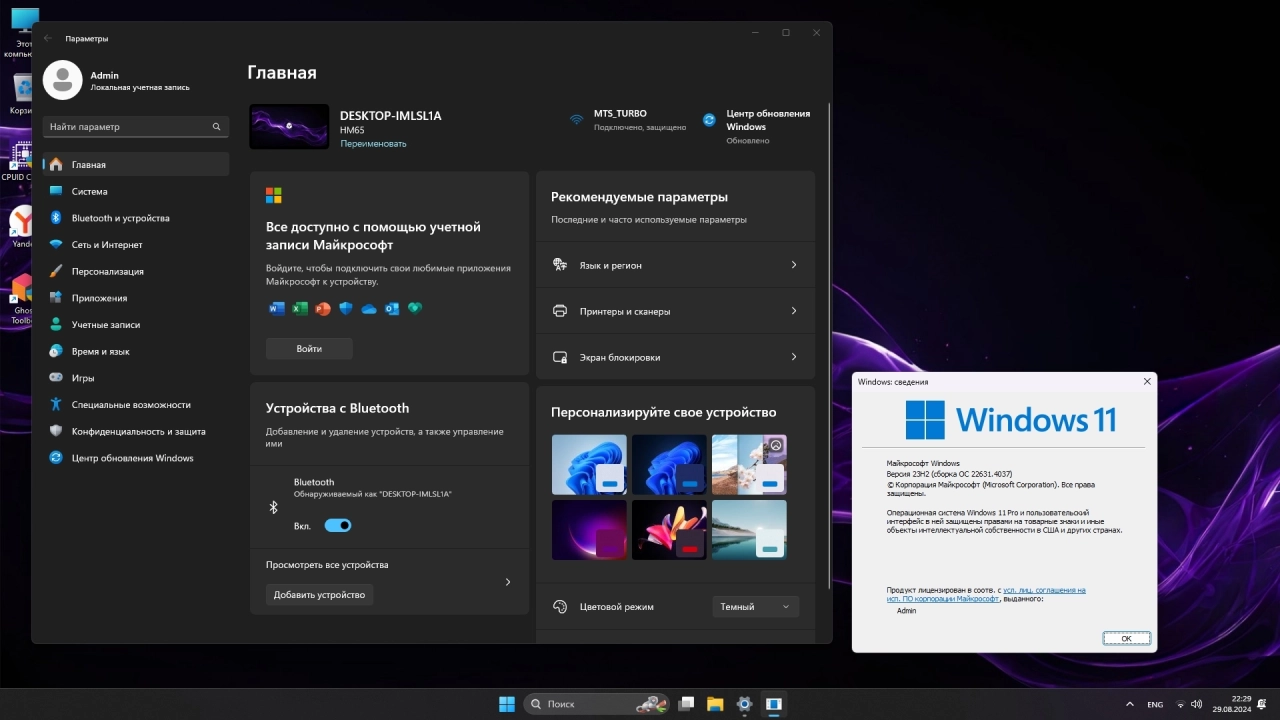Expand the Принтеры и сканеры chevron
The image size is (1280, 720).
794,311
